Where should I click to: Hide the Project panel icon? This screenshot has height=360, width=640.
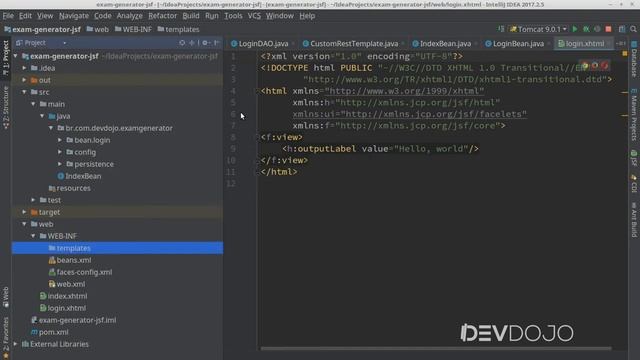[x=217, y=43]
